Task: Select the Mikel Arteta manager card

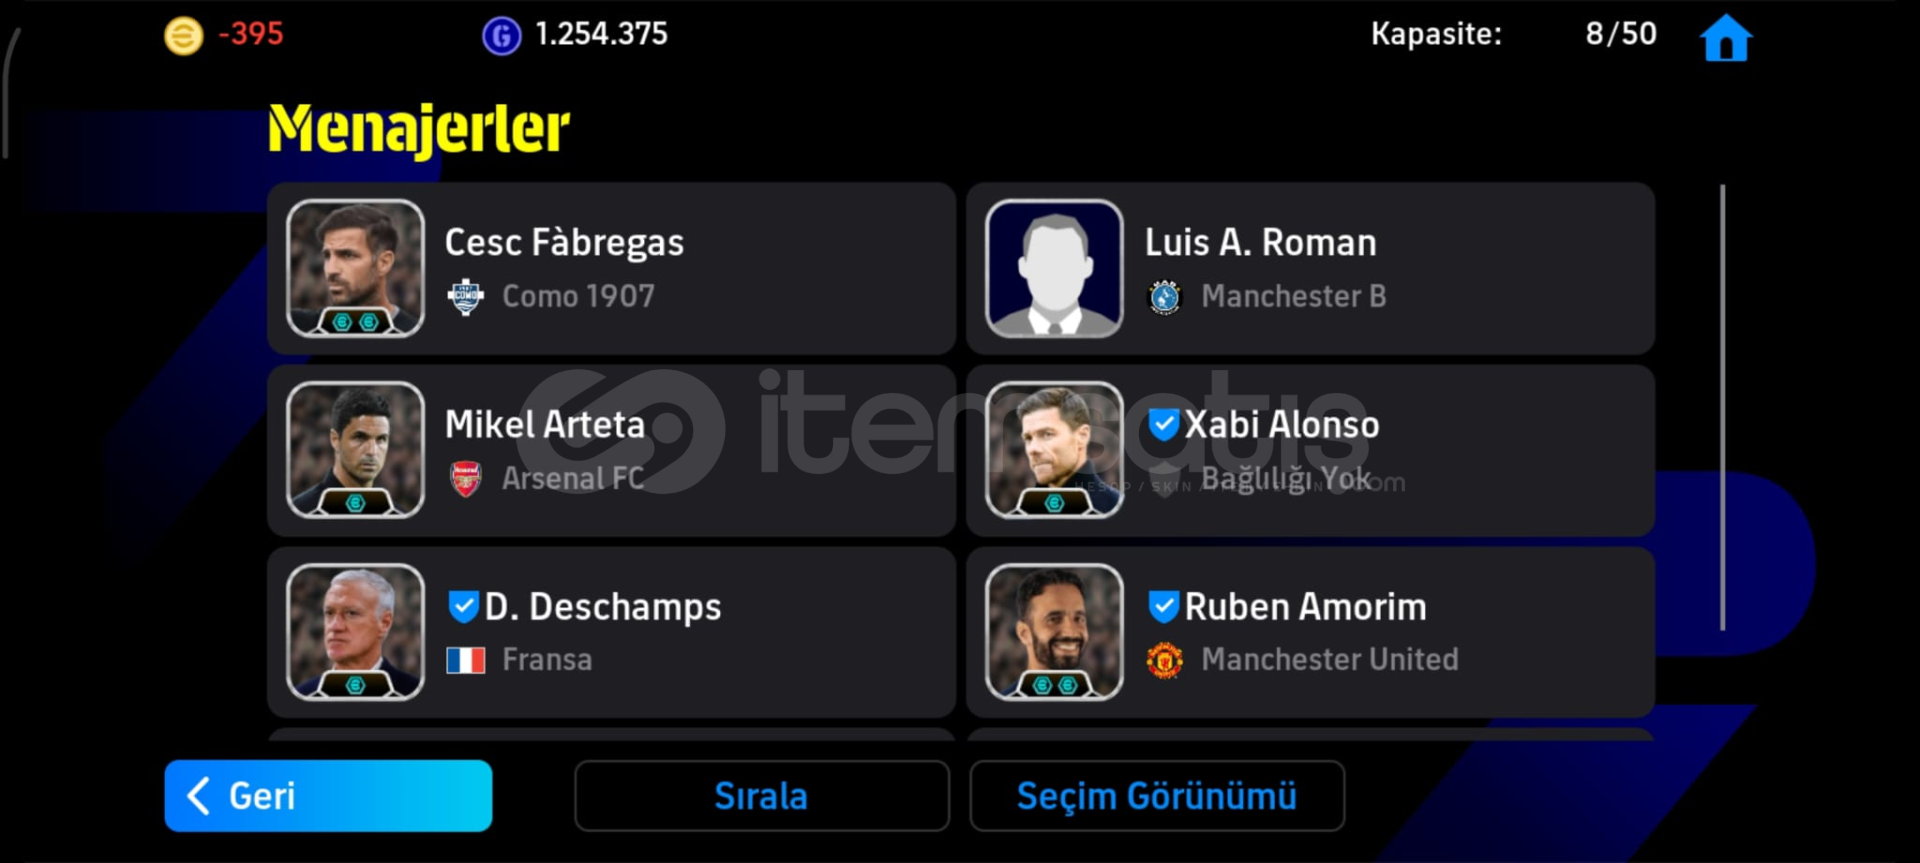Action: (611, 450)
